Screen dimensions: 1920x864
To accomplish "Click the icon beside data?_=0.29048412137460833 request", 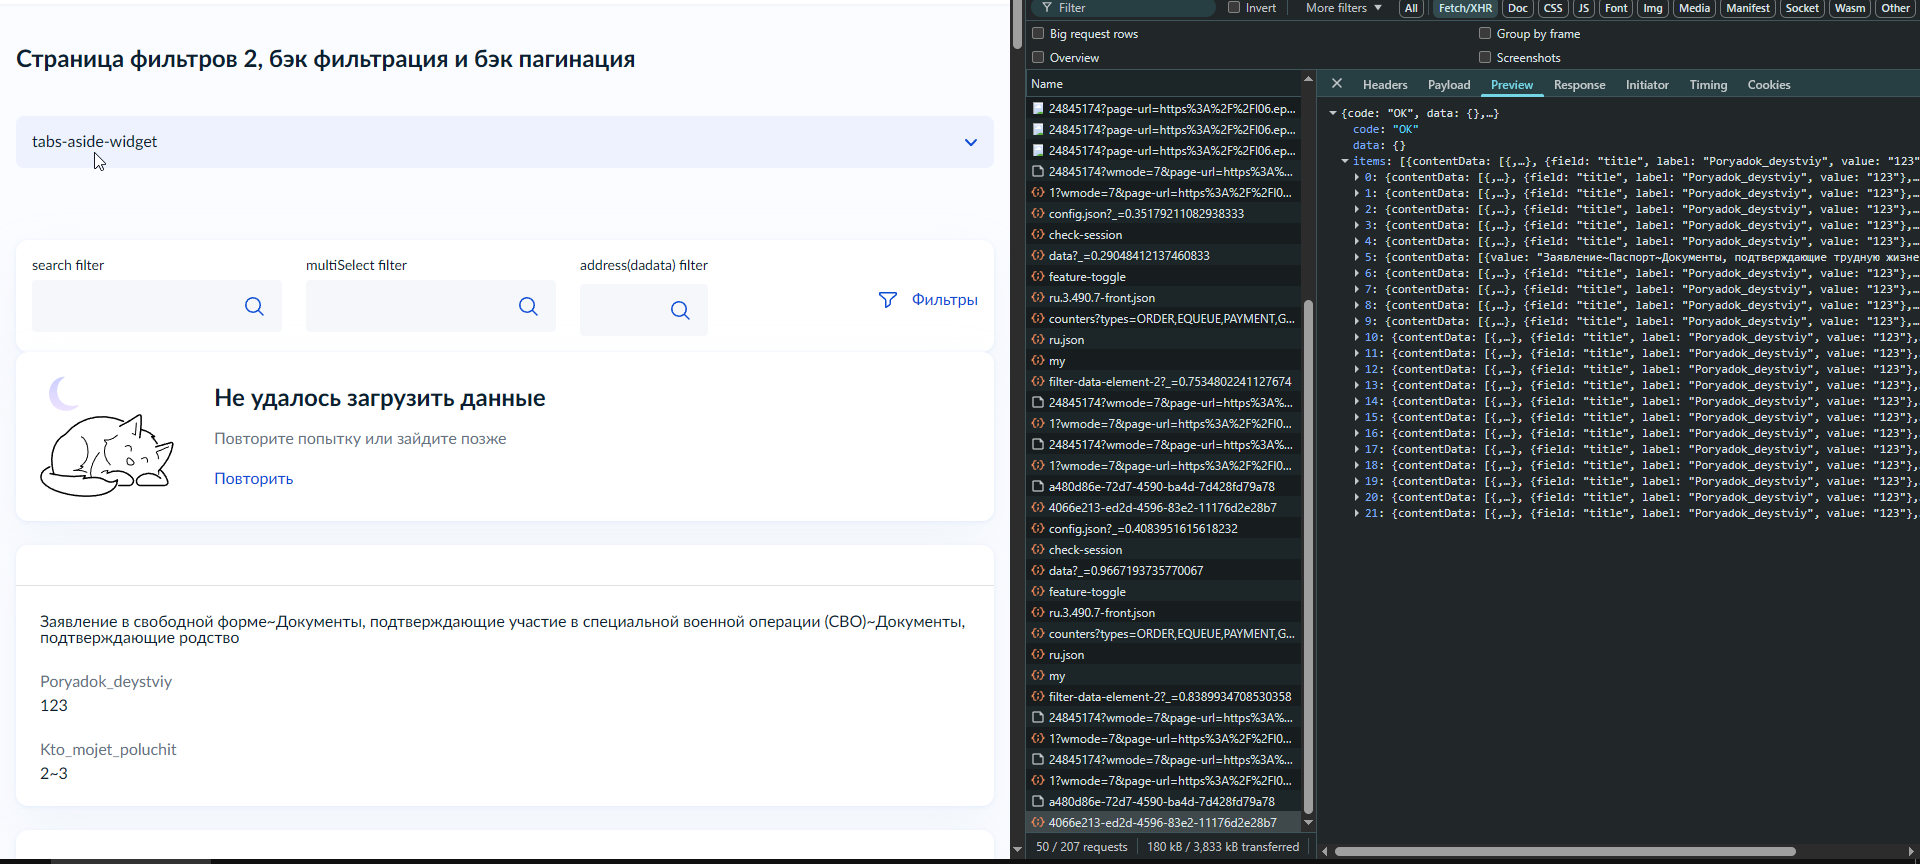I will tap(1038, 256).
